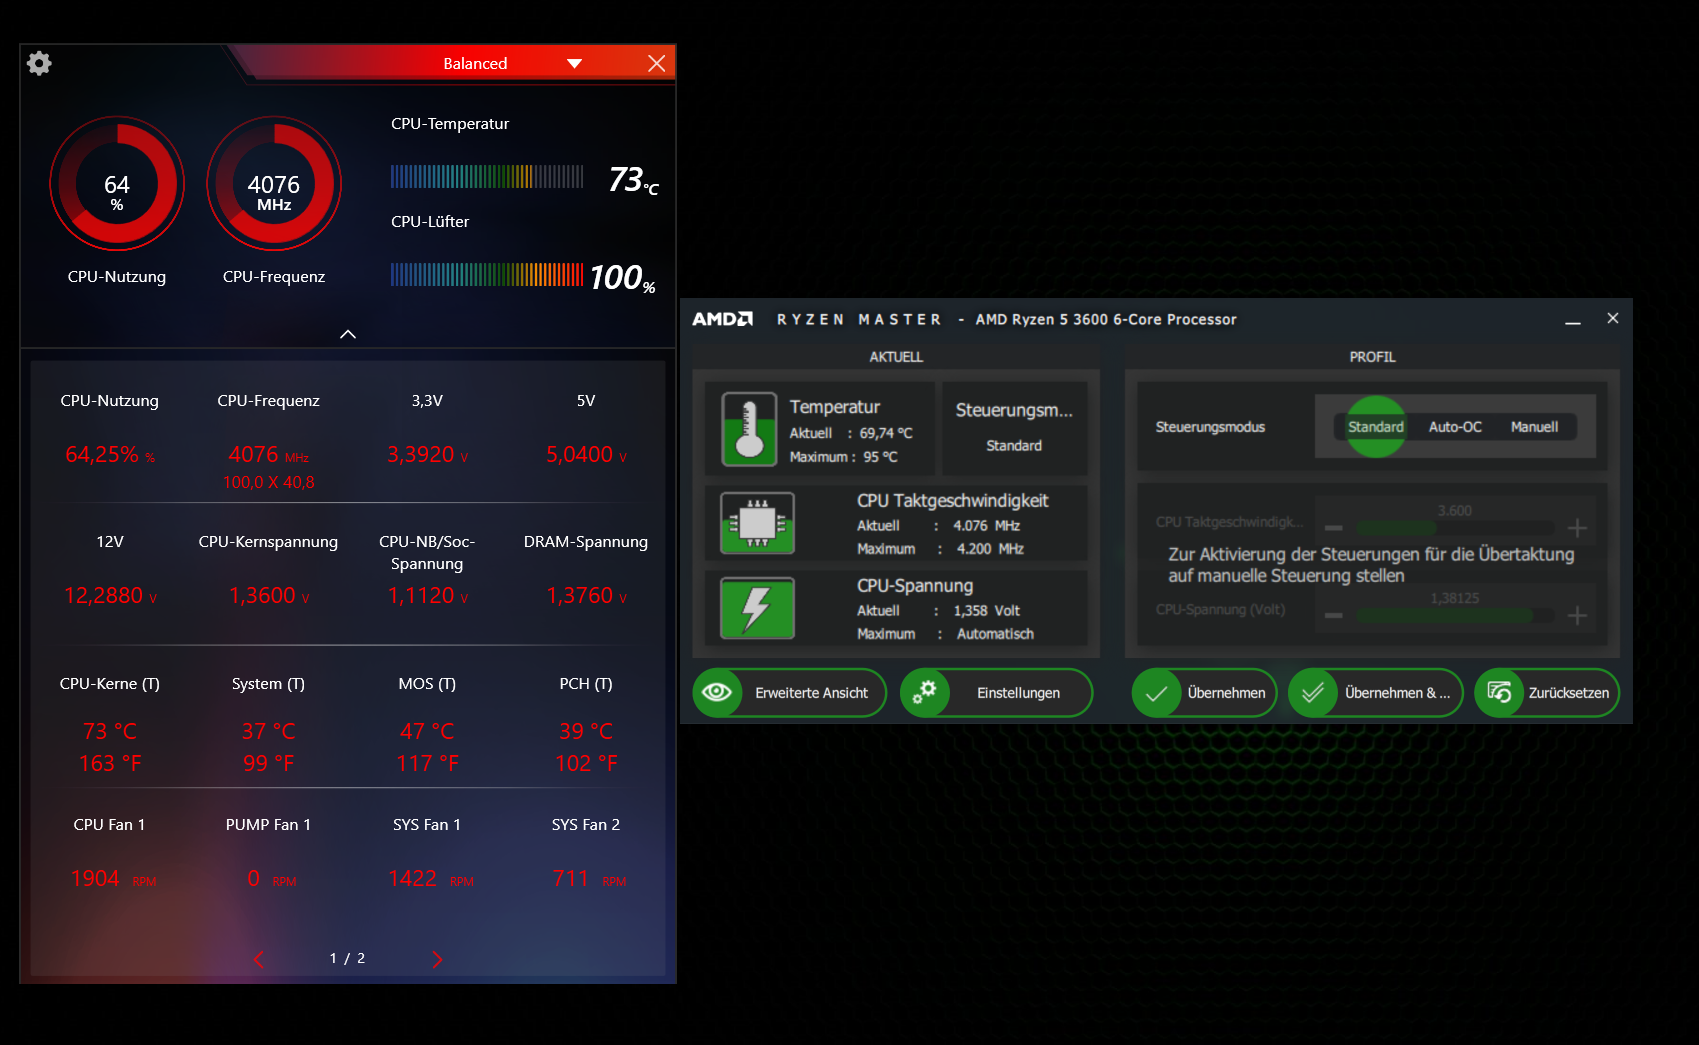Screen dimensions: 1699x1045
Task: Click the checkmark icon on Übernehmen
Action: [1156, 693]
